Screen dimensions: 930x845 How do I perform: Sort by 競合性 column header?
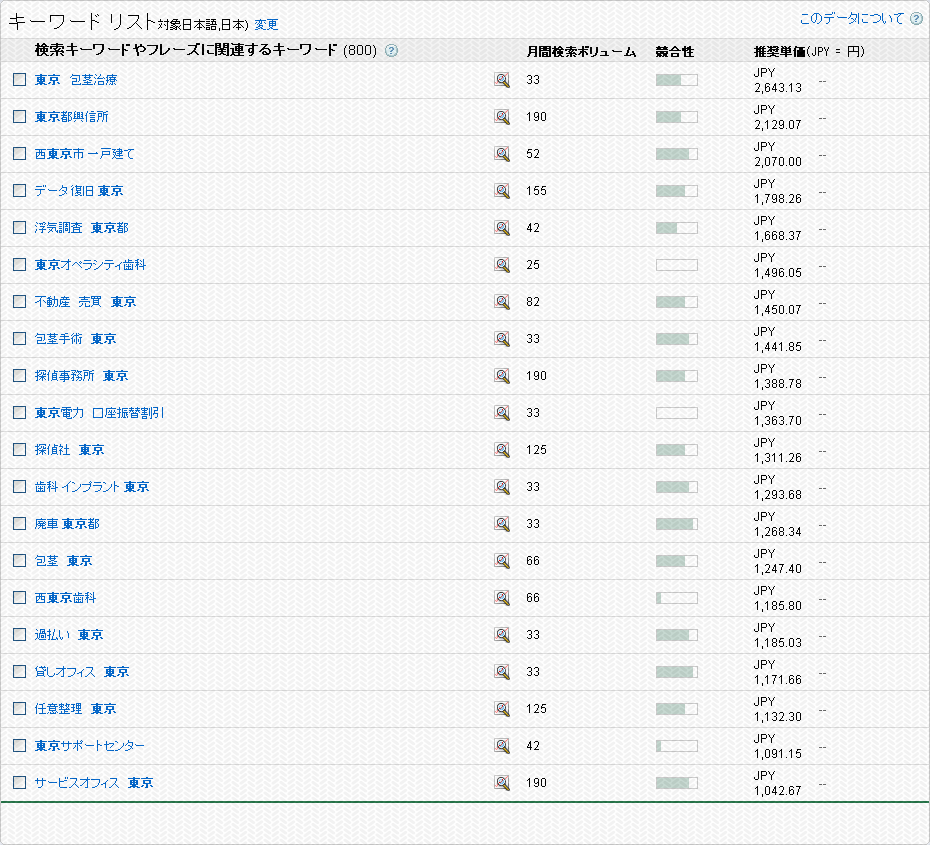coord(674,51)
